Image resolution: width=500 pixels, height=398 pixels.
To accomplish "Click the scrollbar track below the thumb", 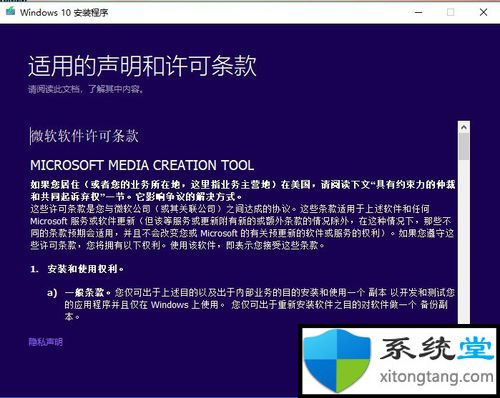I will click(x=464, y=240).
